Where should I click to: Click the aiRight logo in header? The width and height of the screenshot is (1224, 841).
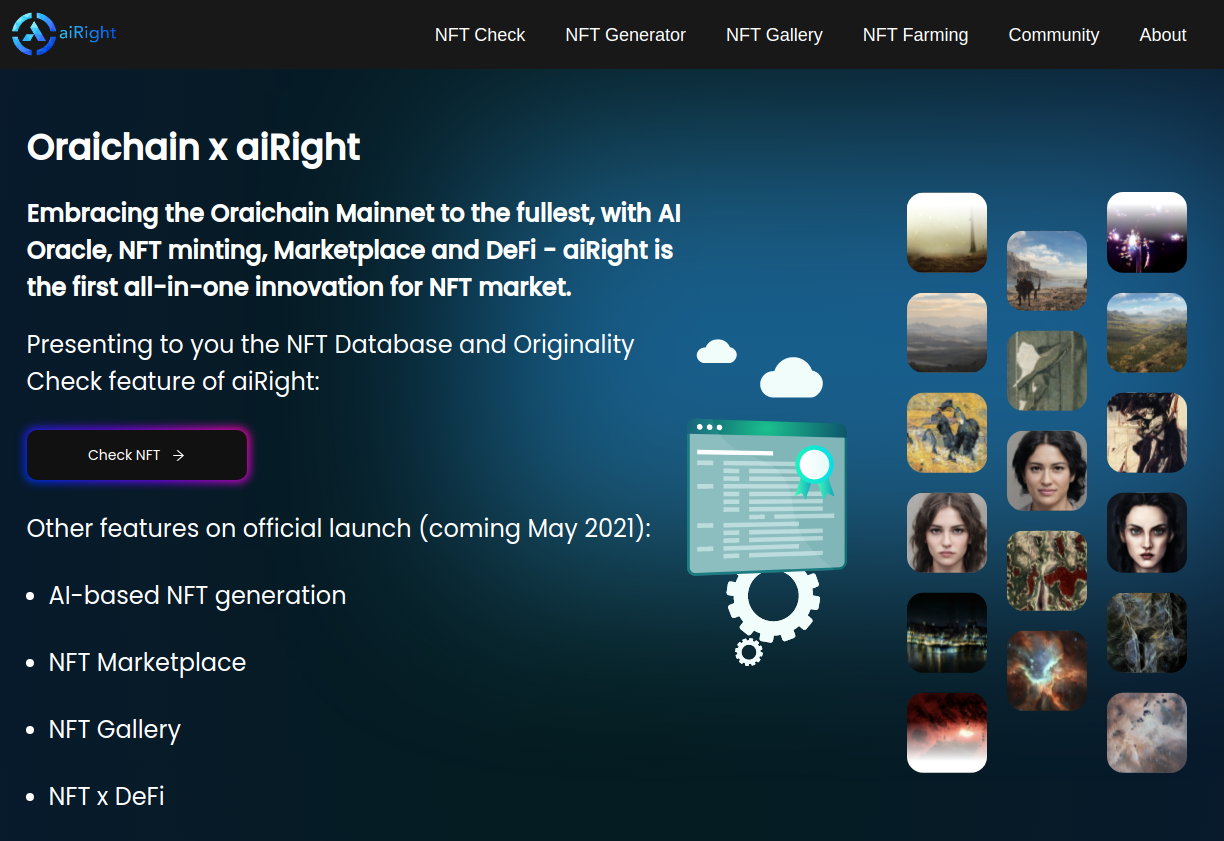point(64,34)
